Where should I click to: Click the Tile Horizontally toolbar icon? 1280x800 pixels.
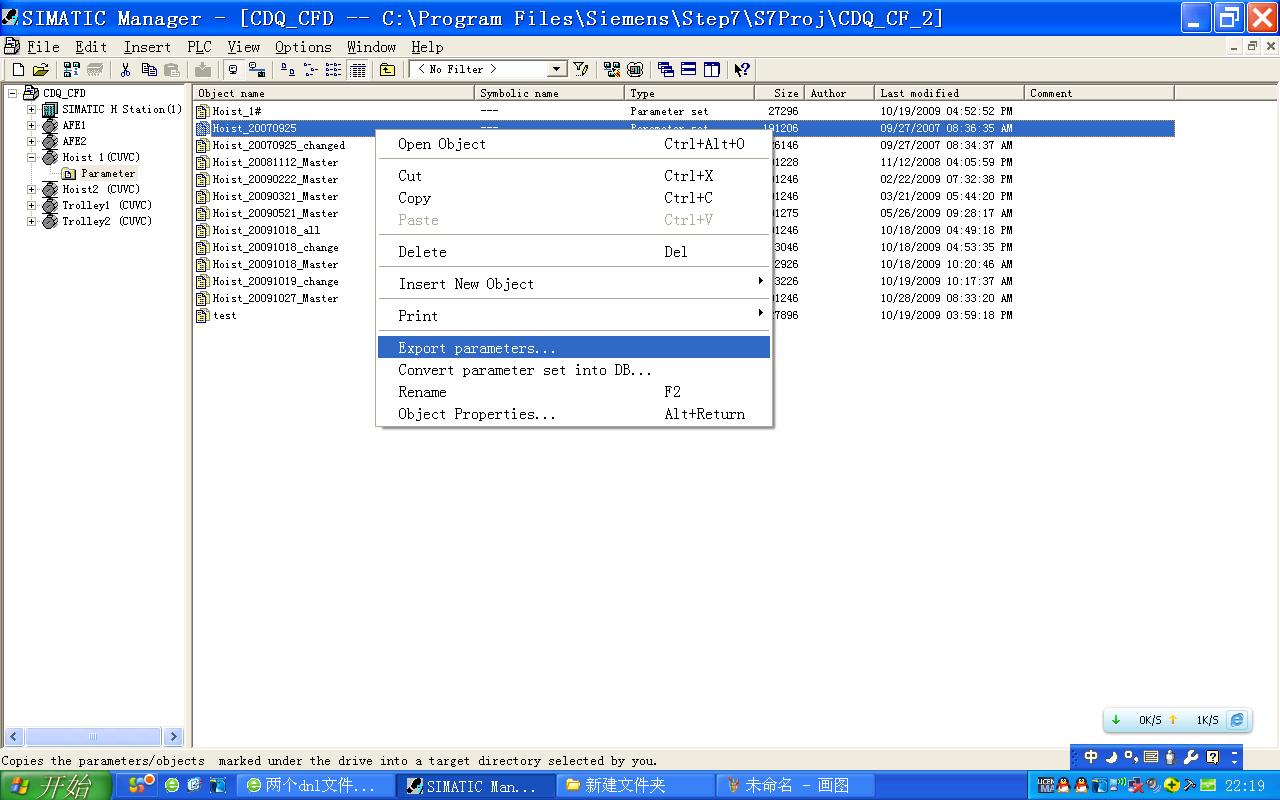(x=689, y=69)
